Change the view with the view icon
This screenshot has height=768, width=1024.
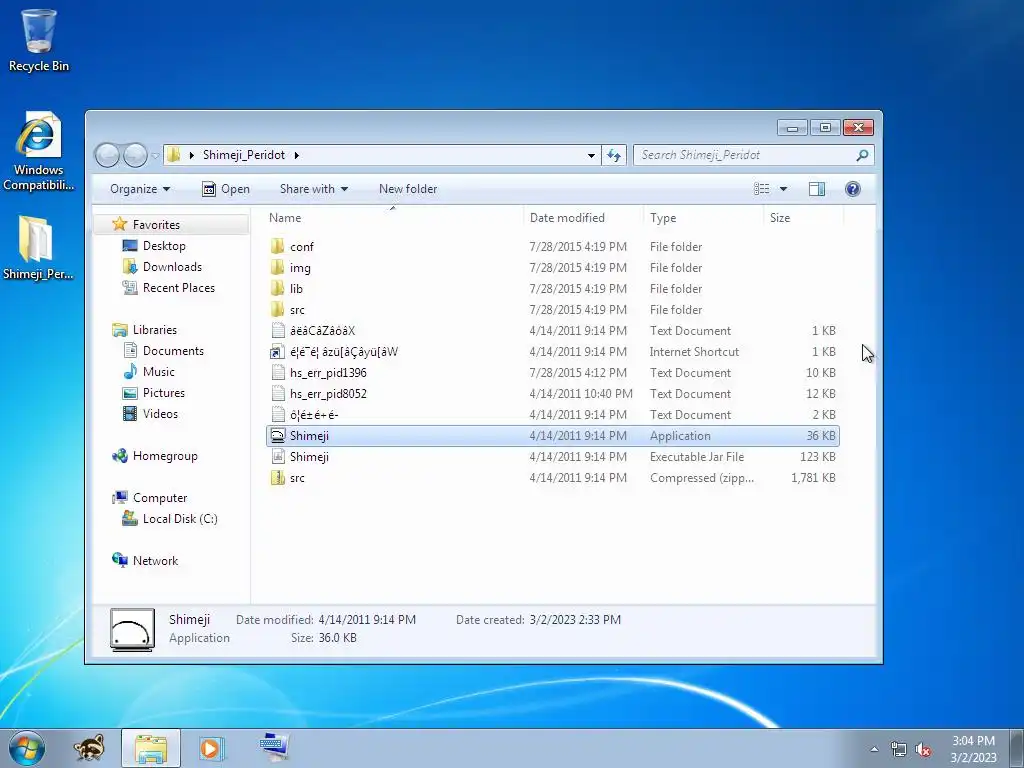761,189
